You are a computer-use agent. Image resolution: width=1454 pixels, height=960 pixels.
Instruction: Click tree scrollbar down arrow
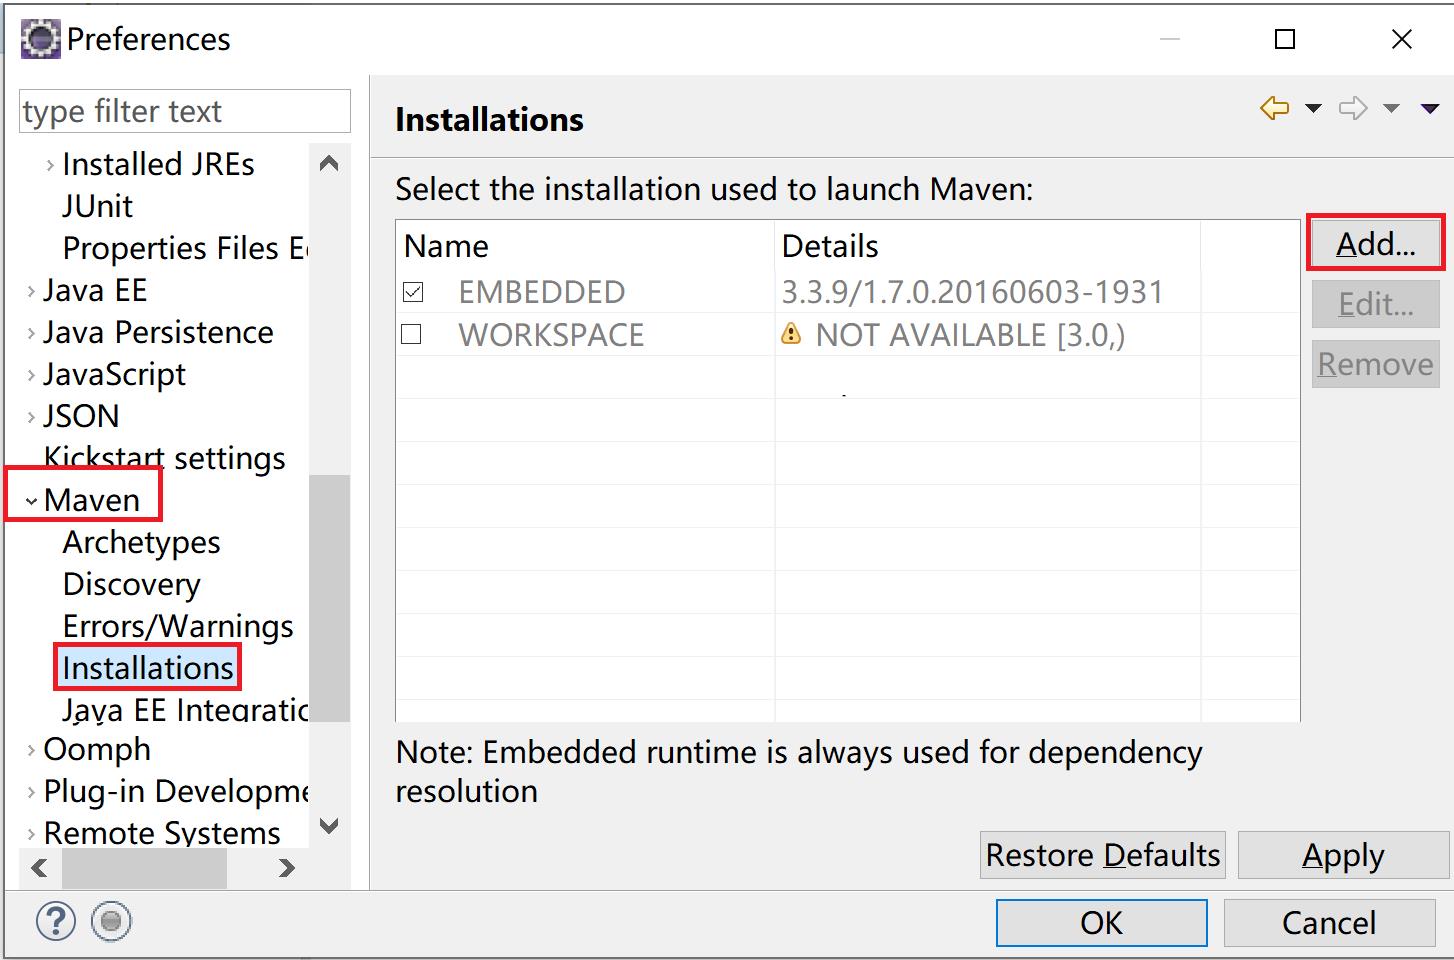(x=329, y=826)
